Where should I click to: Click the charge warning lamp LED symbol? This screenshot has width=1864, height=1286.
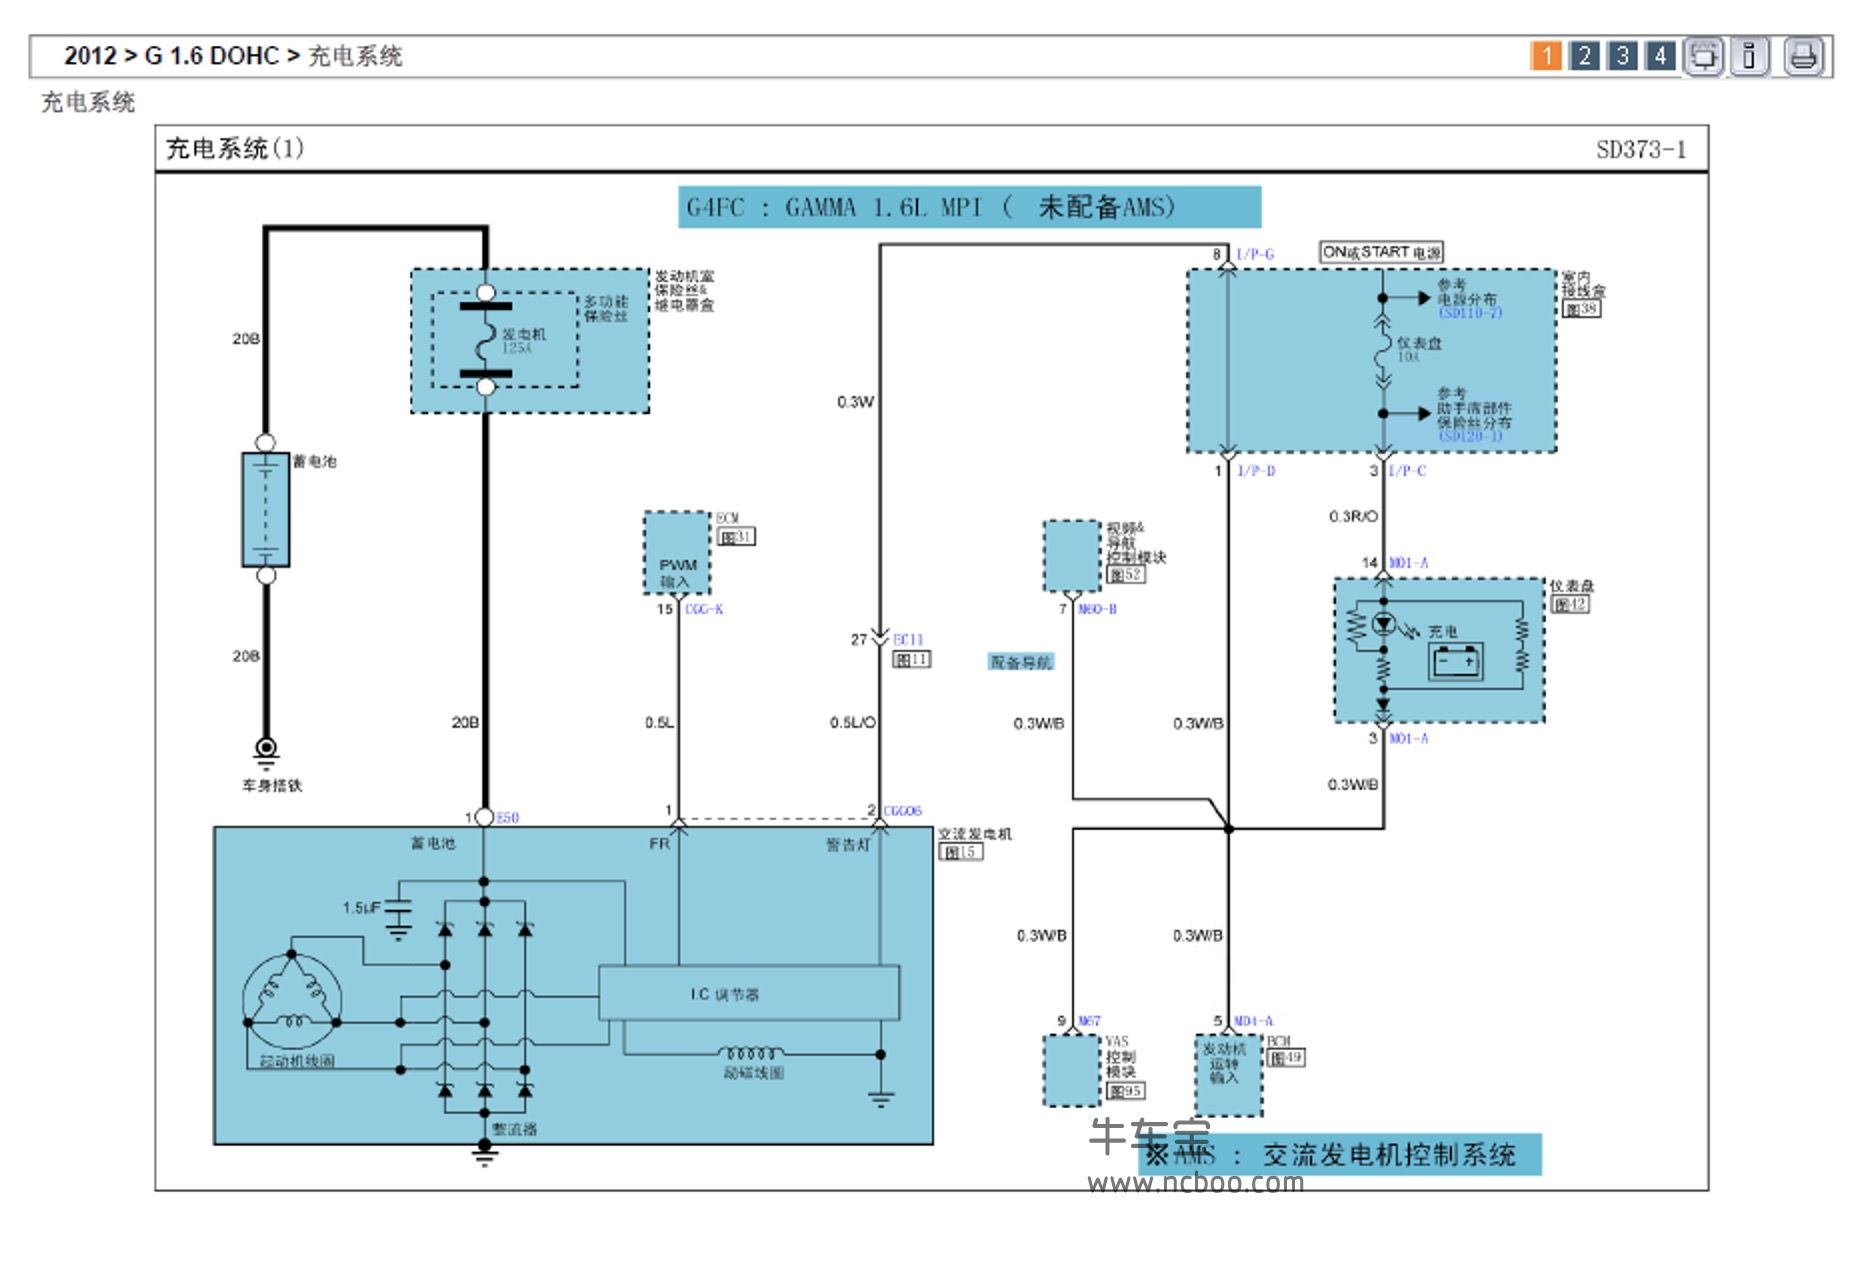pyautogui.click(x=1384, y=625)
